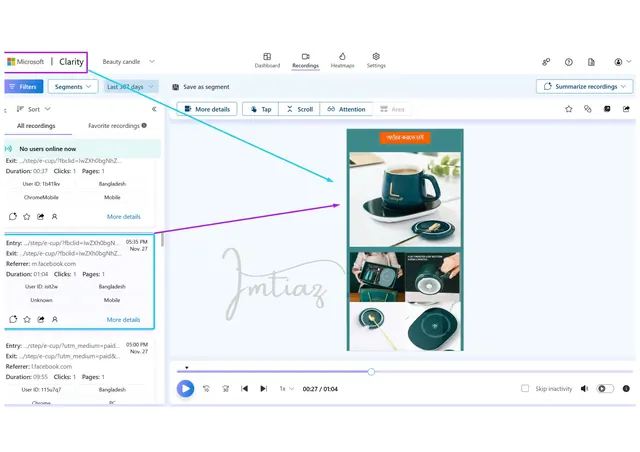Collapse the recordings list panel
The height and width of the screenshot is (452, 640).
[154, 109]
